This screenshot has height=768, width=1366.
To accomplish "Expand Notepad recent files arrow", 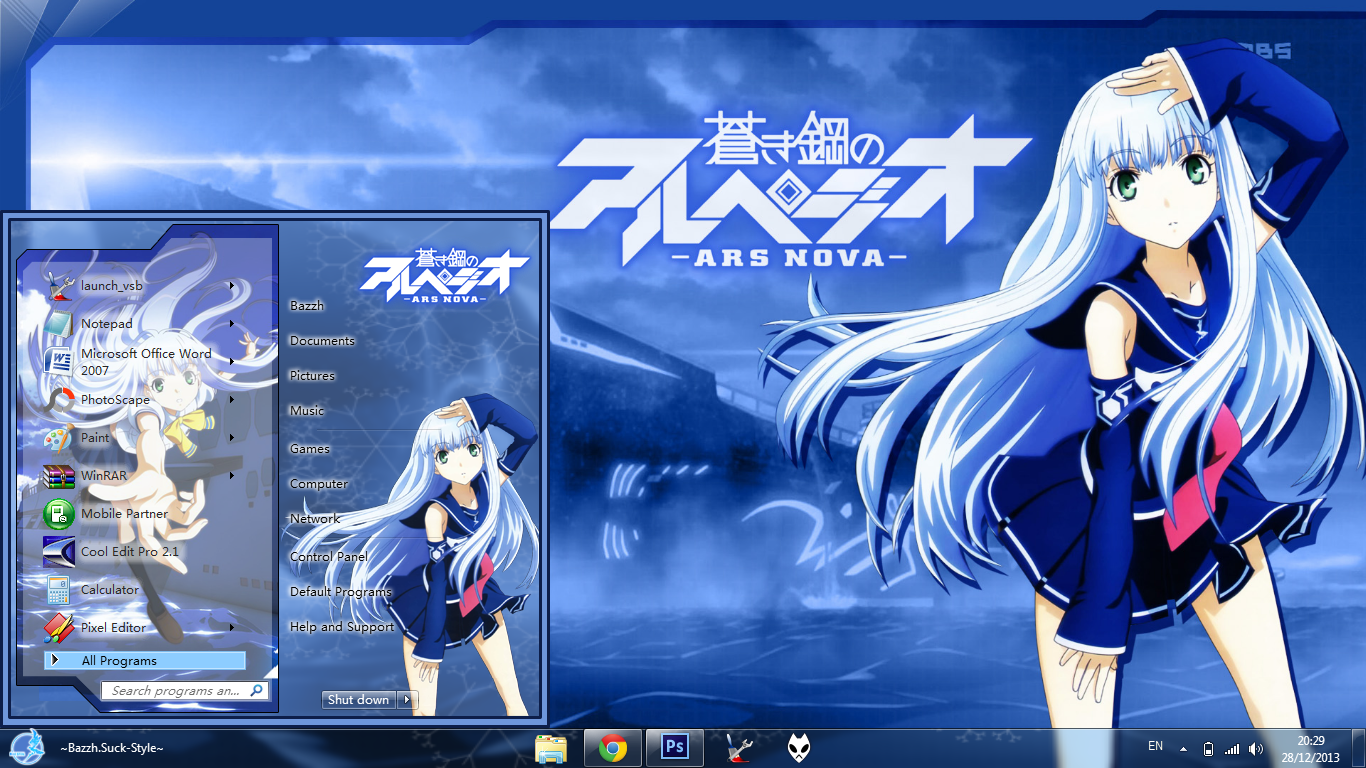I will tap(232, 324).
